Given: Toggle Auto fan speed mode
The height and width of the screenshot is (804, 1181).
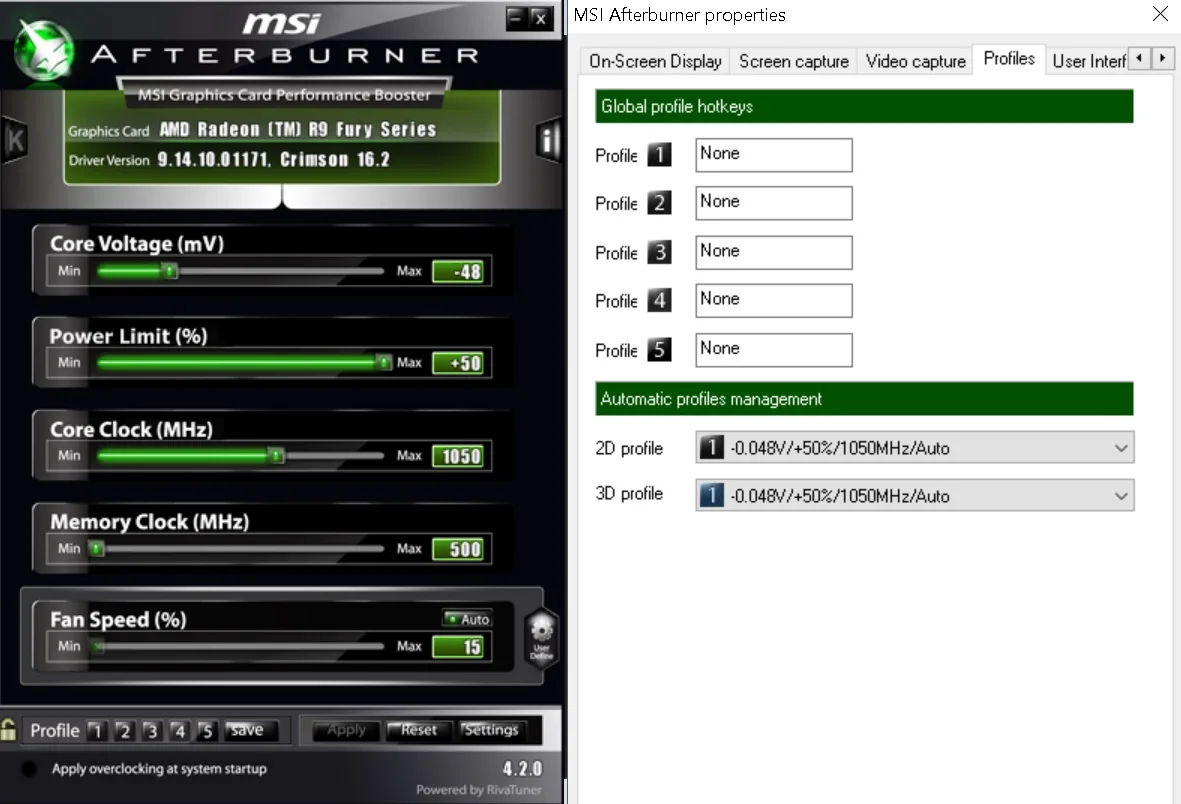Looking at the screenshot, I should click(x=467, y=619).
